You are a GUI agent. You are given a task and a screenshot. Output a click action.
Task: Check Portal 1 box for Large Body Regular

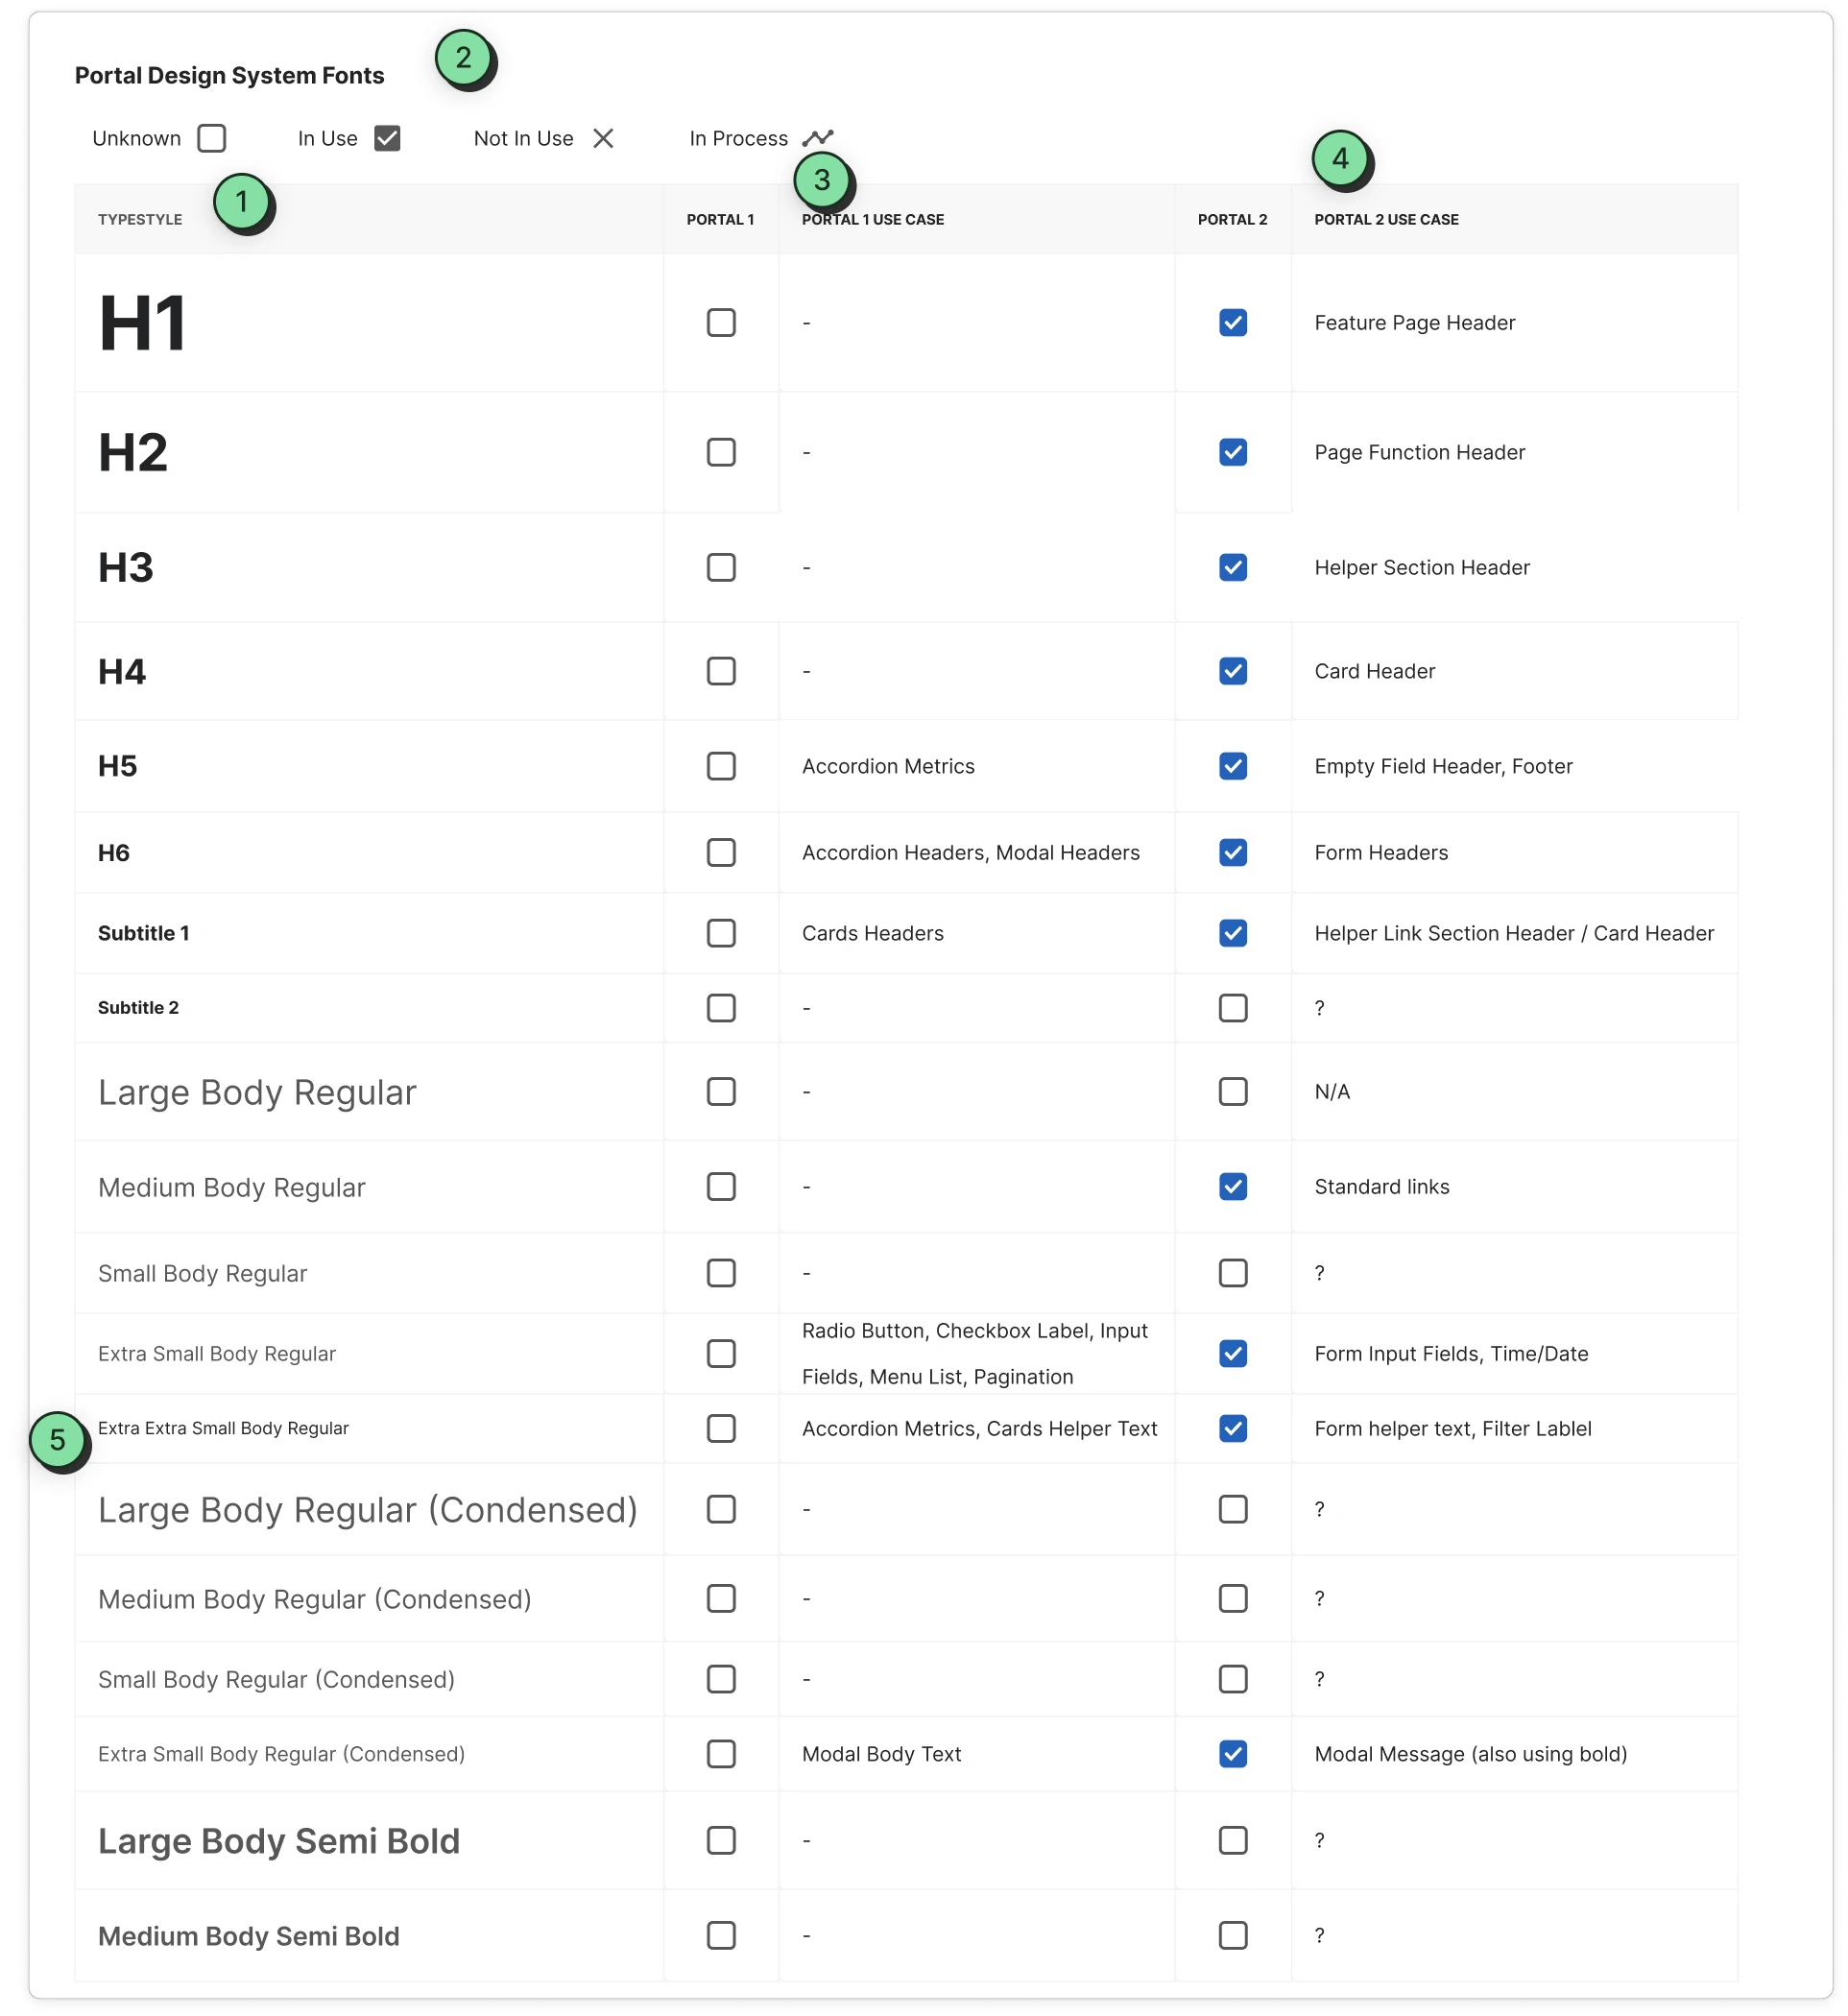721,1091
